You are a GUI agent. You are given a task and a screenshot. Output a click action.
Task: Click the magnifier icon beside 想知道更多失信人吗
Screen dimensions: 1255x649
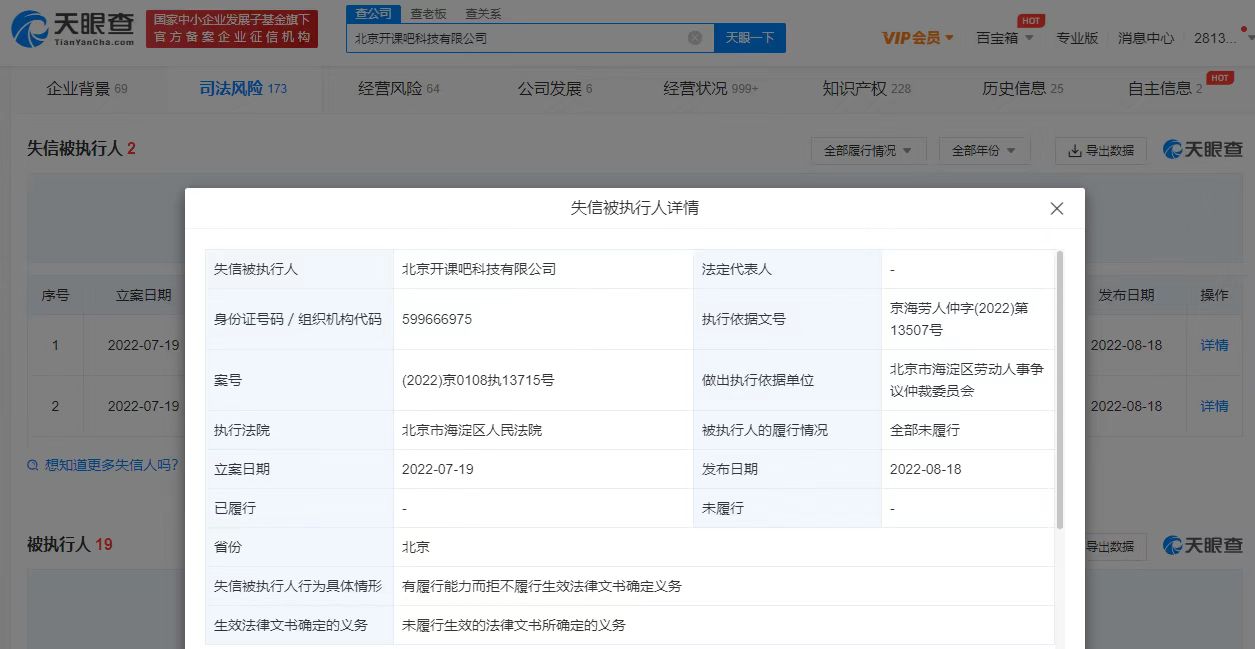click(x=33, y=465)
